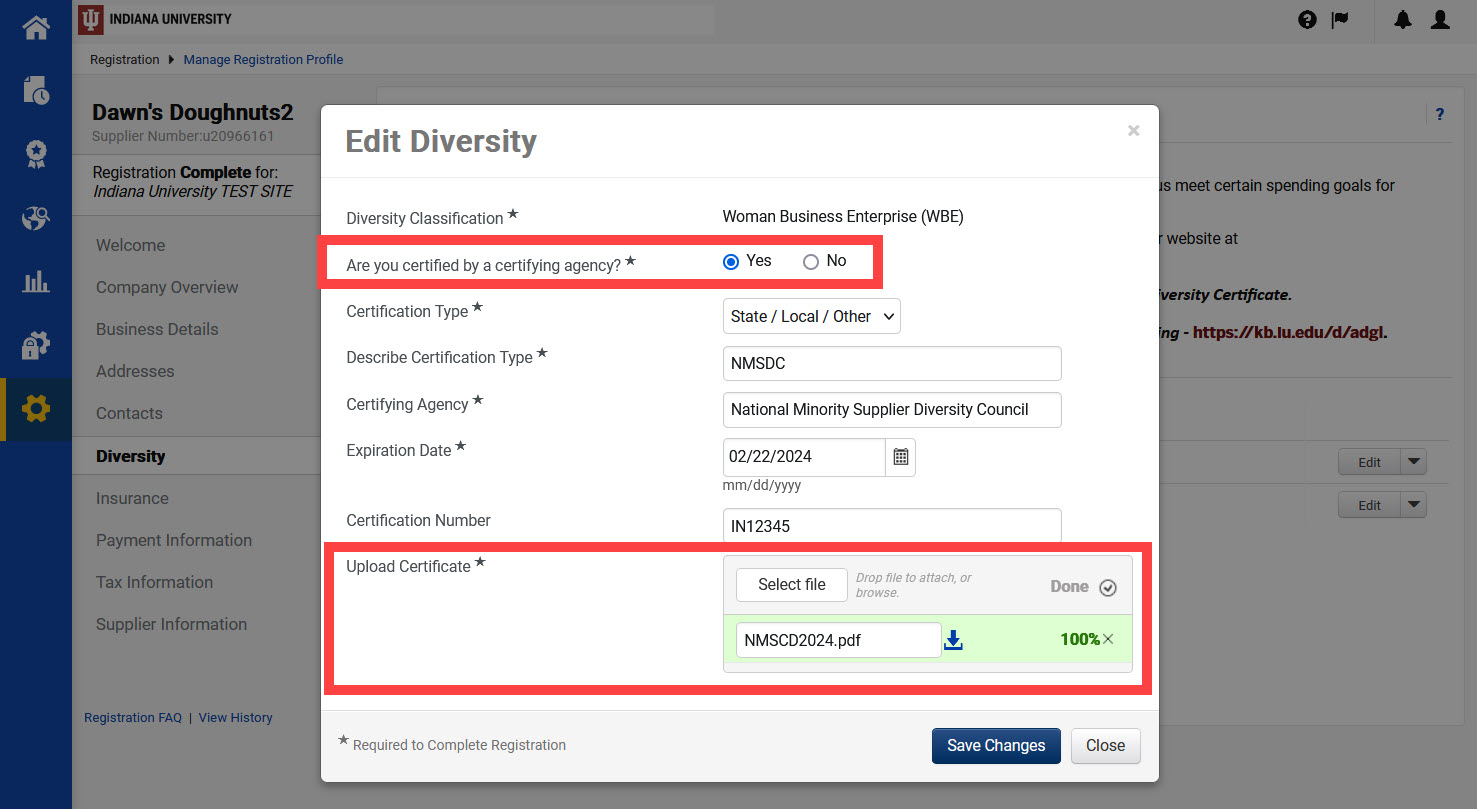The image size is (1477, 809).
Task: Select No for certified by agency
Action: click(x=811, y=261)
